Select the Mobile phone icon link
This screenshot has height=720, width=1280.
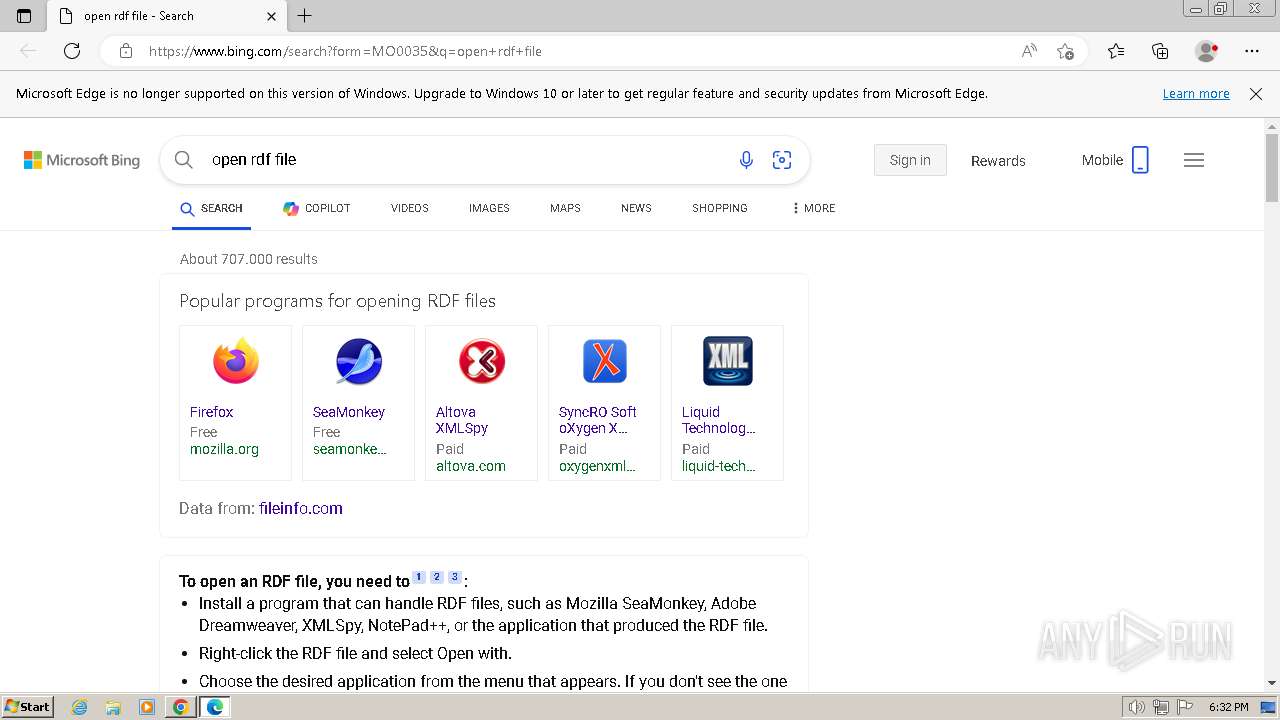point(1140,160)
